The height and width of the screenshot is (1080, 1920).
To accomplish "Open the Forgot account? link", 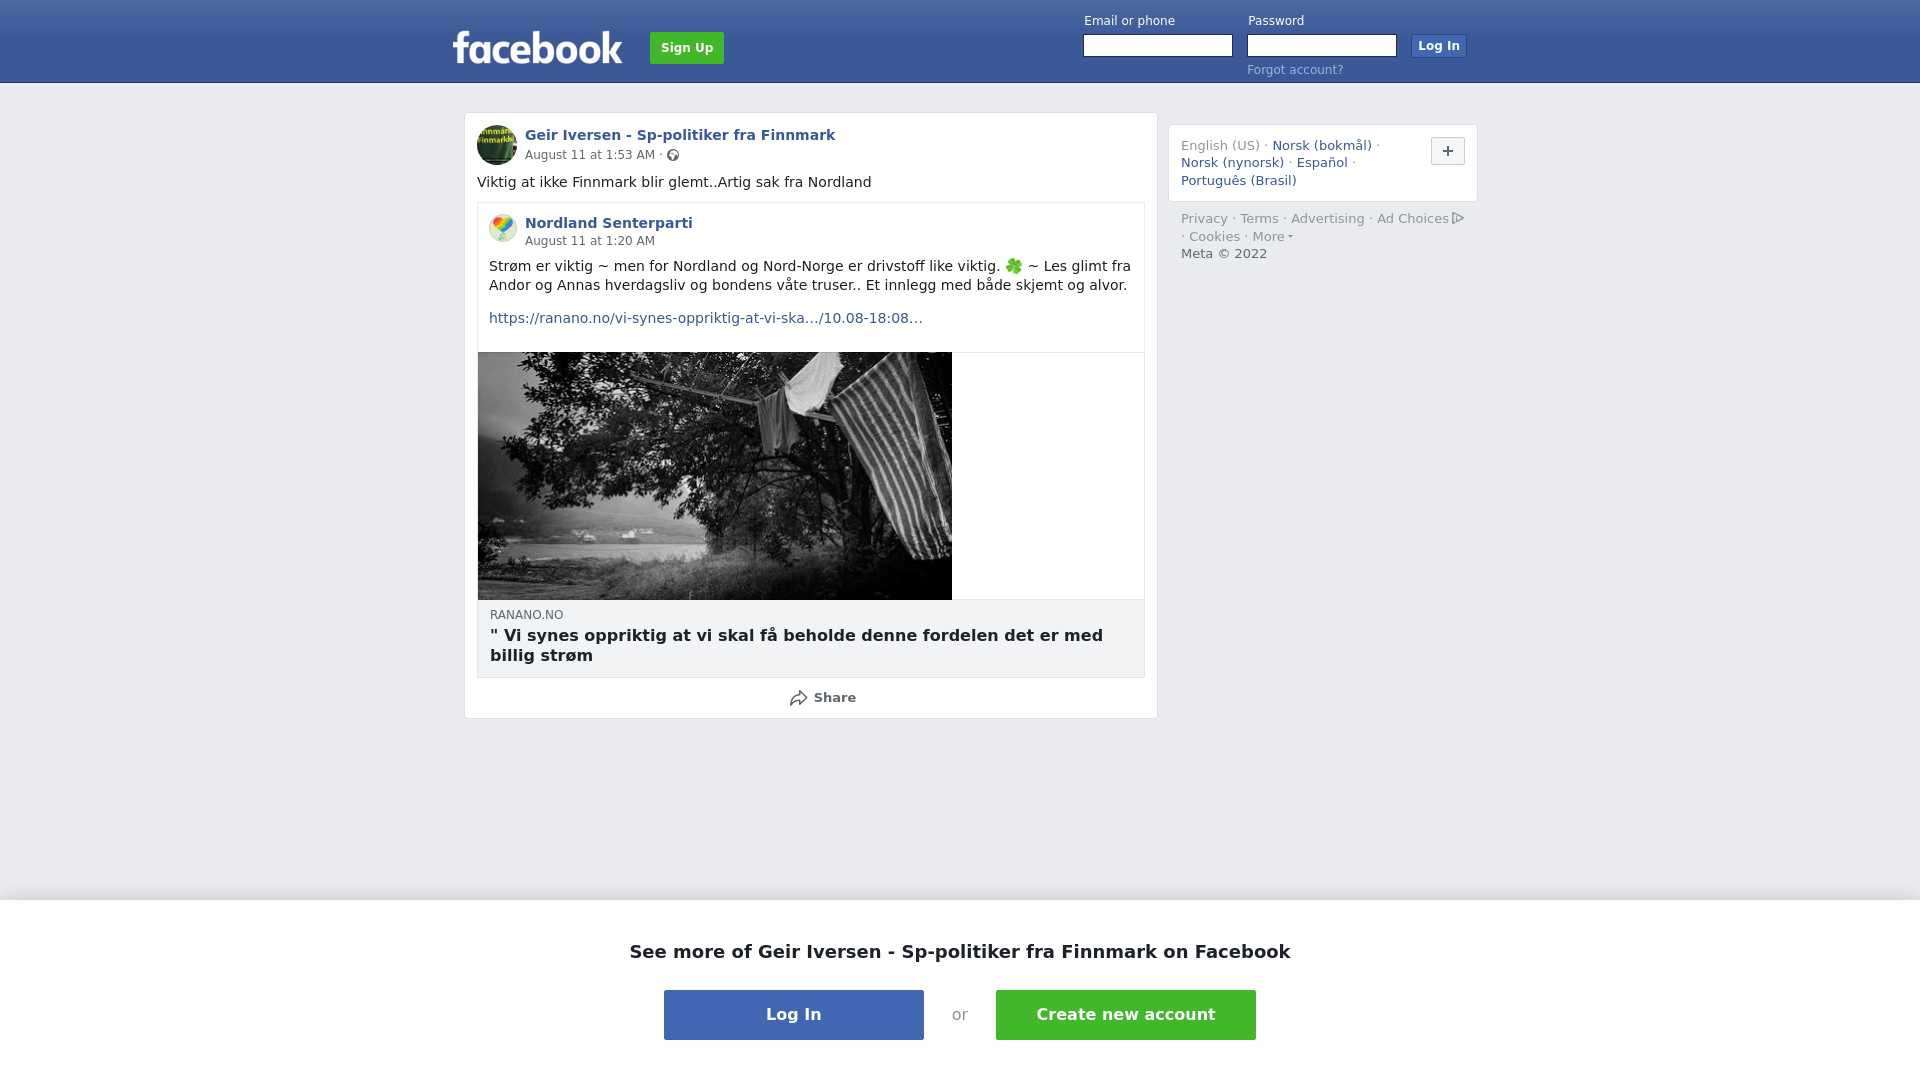I will [1295, 70].
